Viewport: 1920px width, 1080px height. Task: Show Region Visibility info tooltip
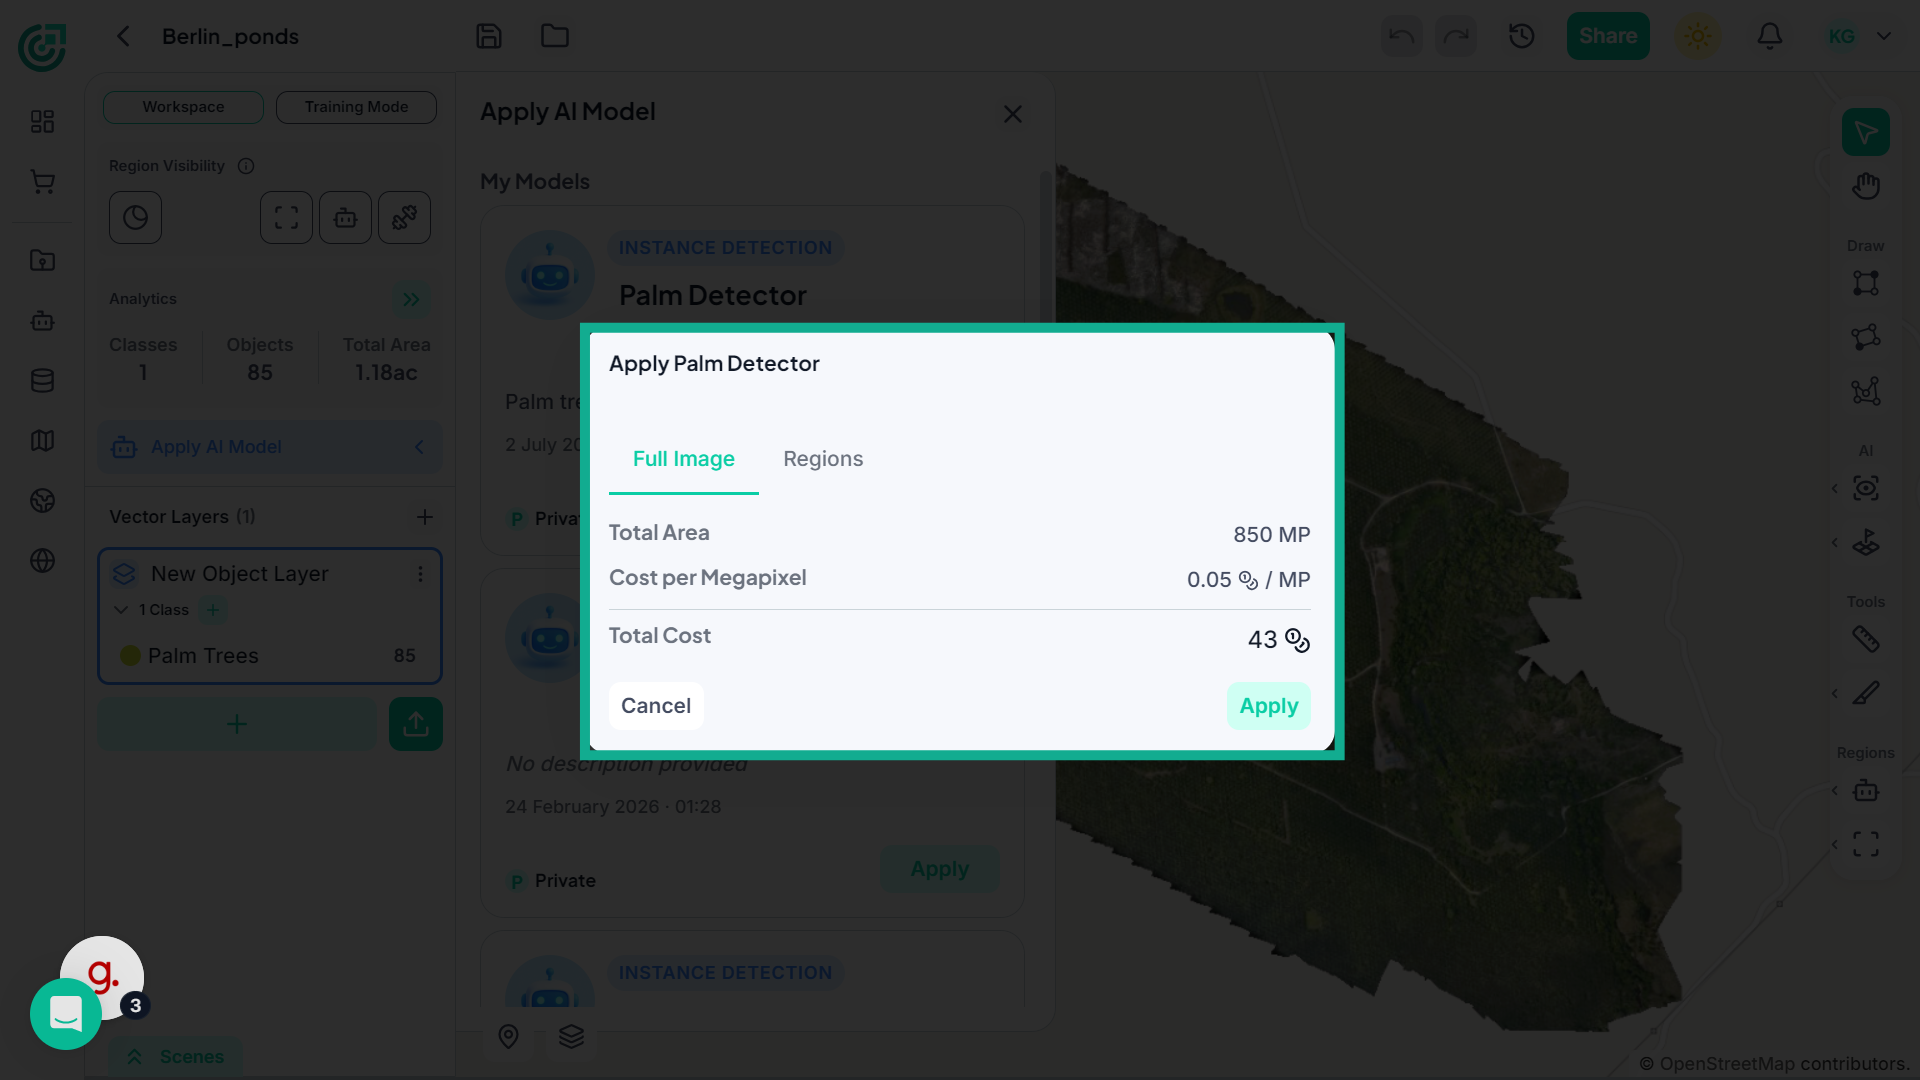(246, 166)
